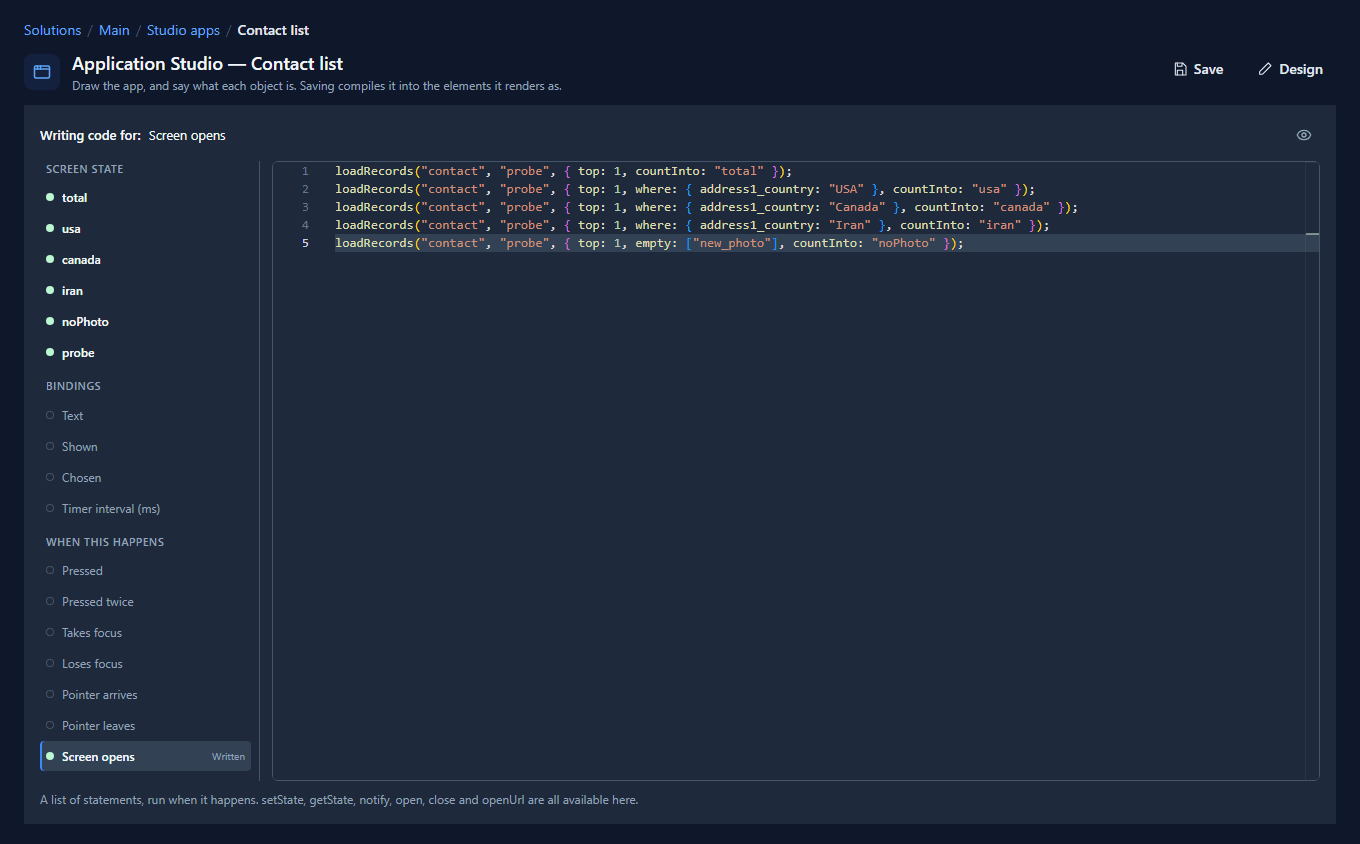
Task: Open the Text binding
Action: (145, 416)
